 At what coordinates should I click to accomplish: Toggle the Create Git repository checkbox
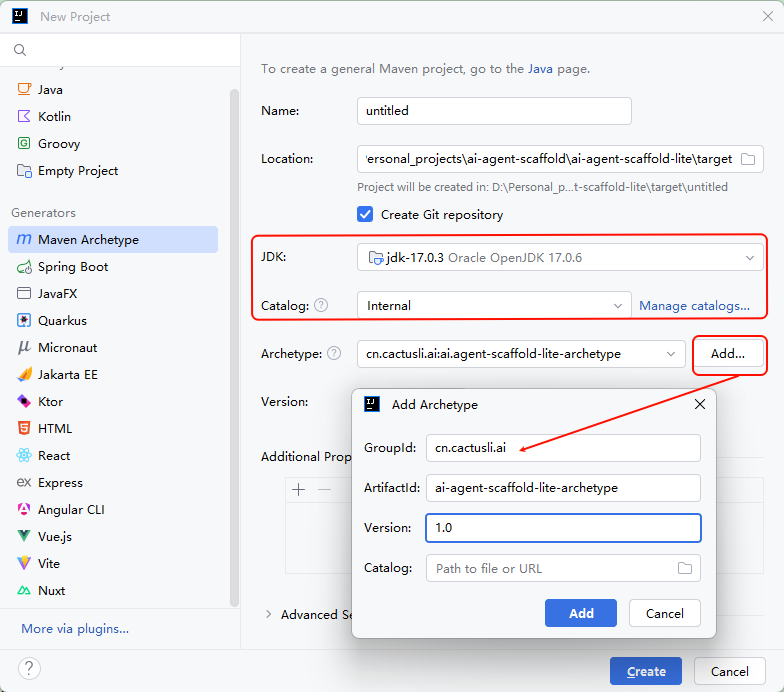(x=365, y=214)
